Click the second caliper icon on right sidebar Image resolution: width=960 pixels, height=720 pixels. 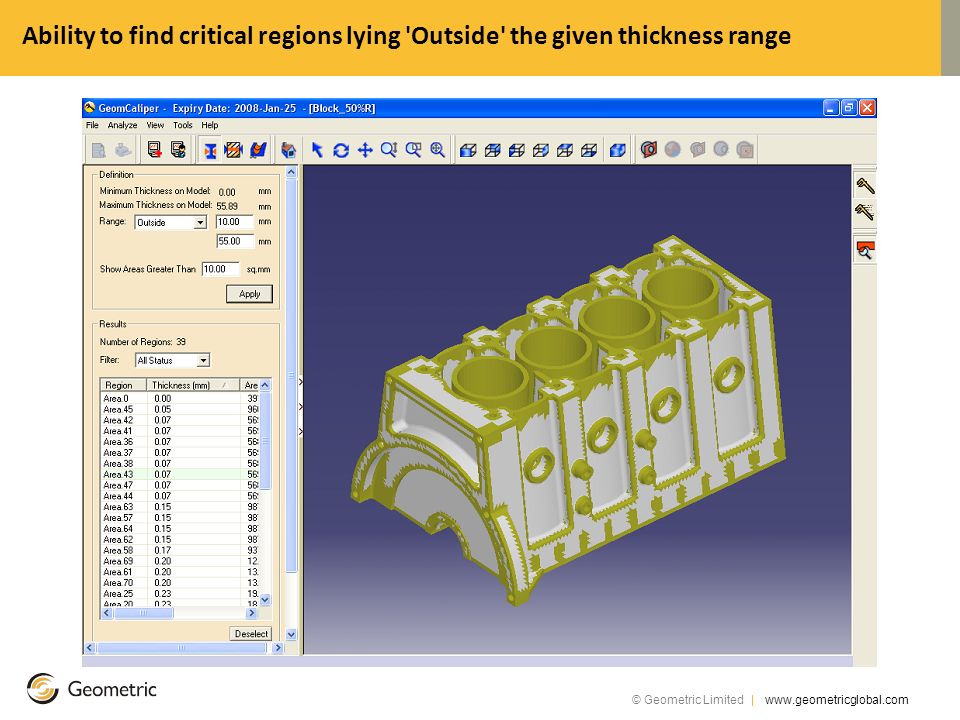[x=864, y=212]
